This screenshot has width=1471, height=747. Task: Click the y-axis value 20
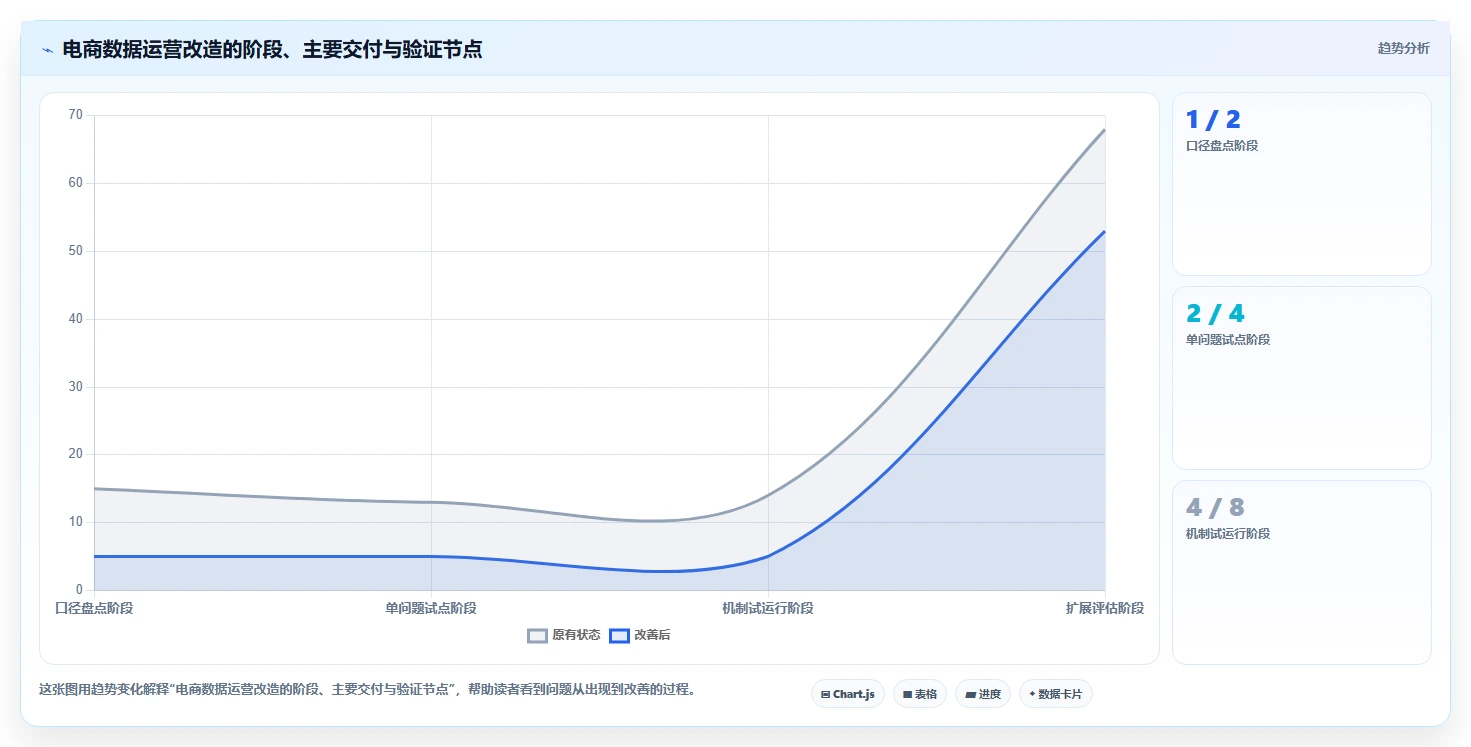tap(76, 454)
